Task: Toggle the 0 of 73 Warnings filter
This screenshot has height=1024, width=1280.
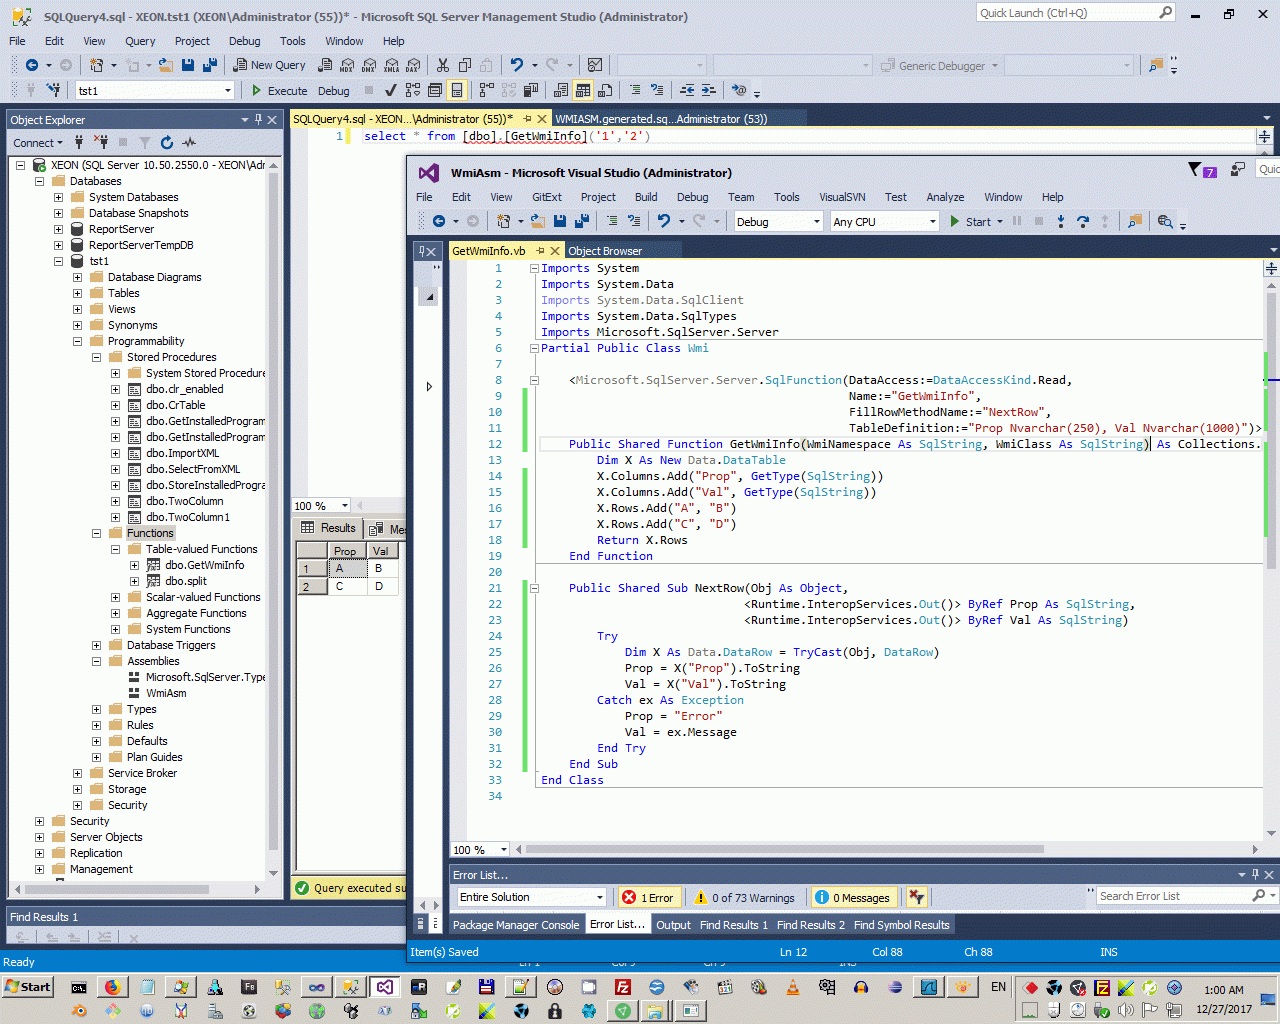Action: 745,897
